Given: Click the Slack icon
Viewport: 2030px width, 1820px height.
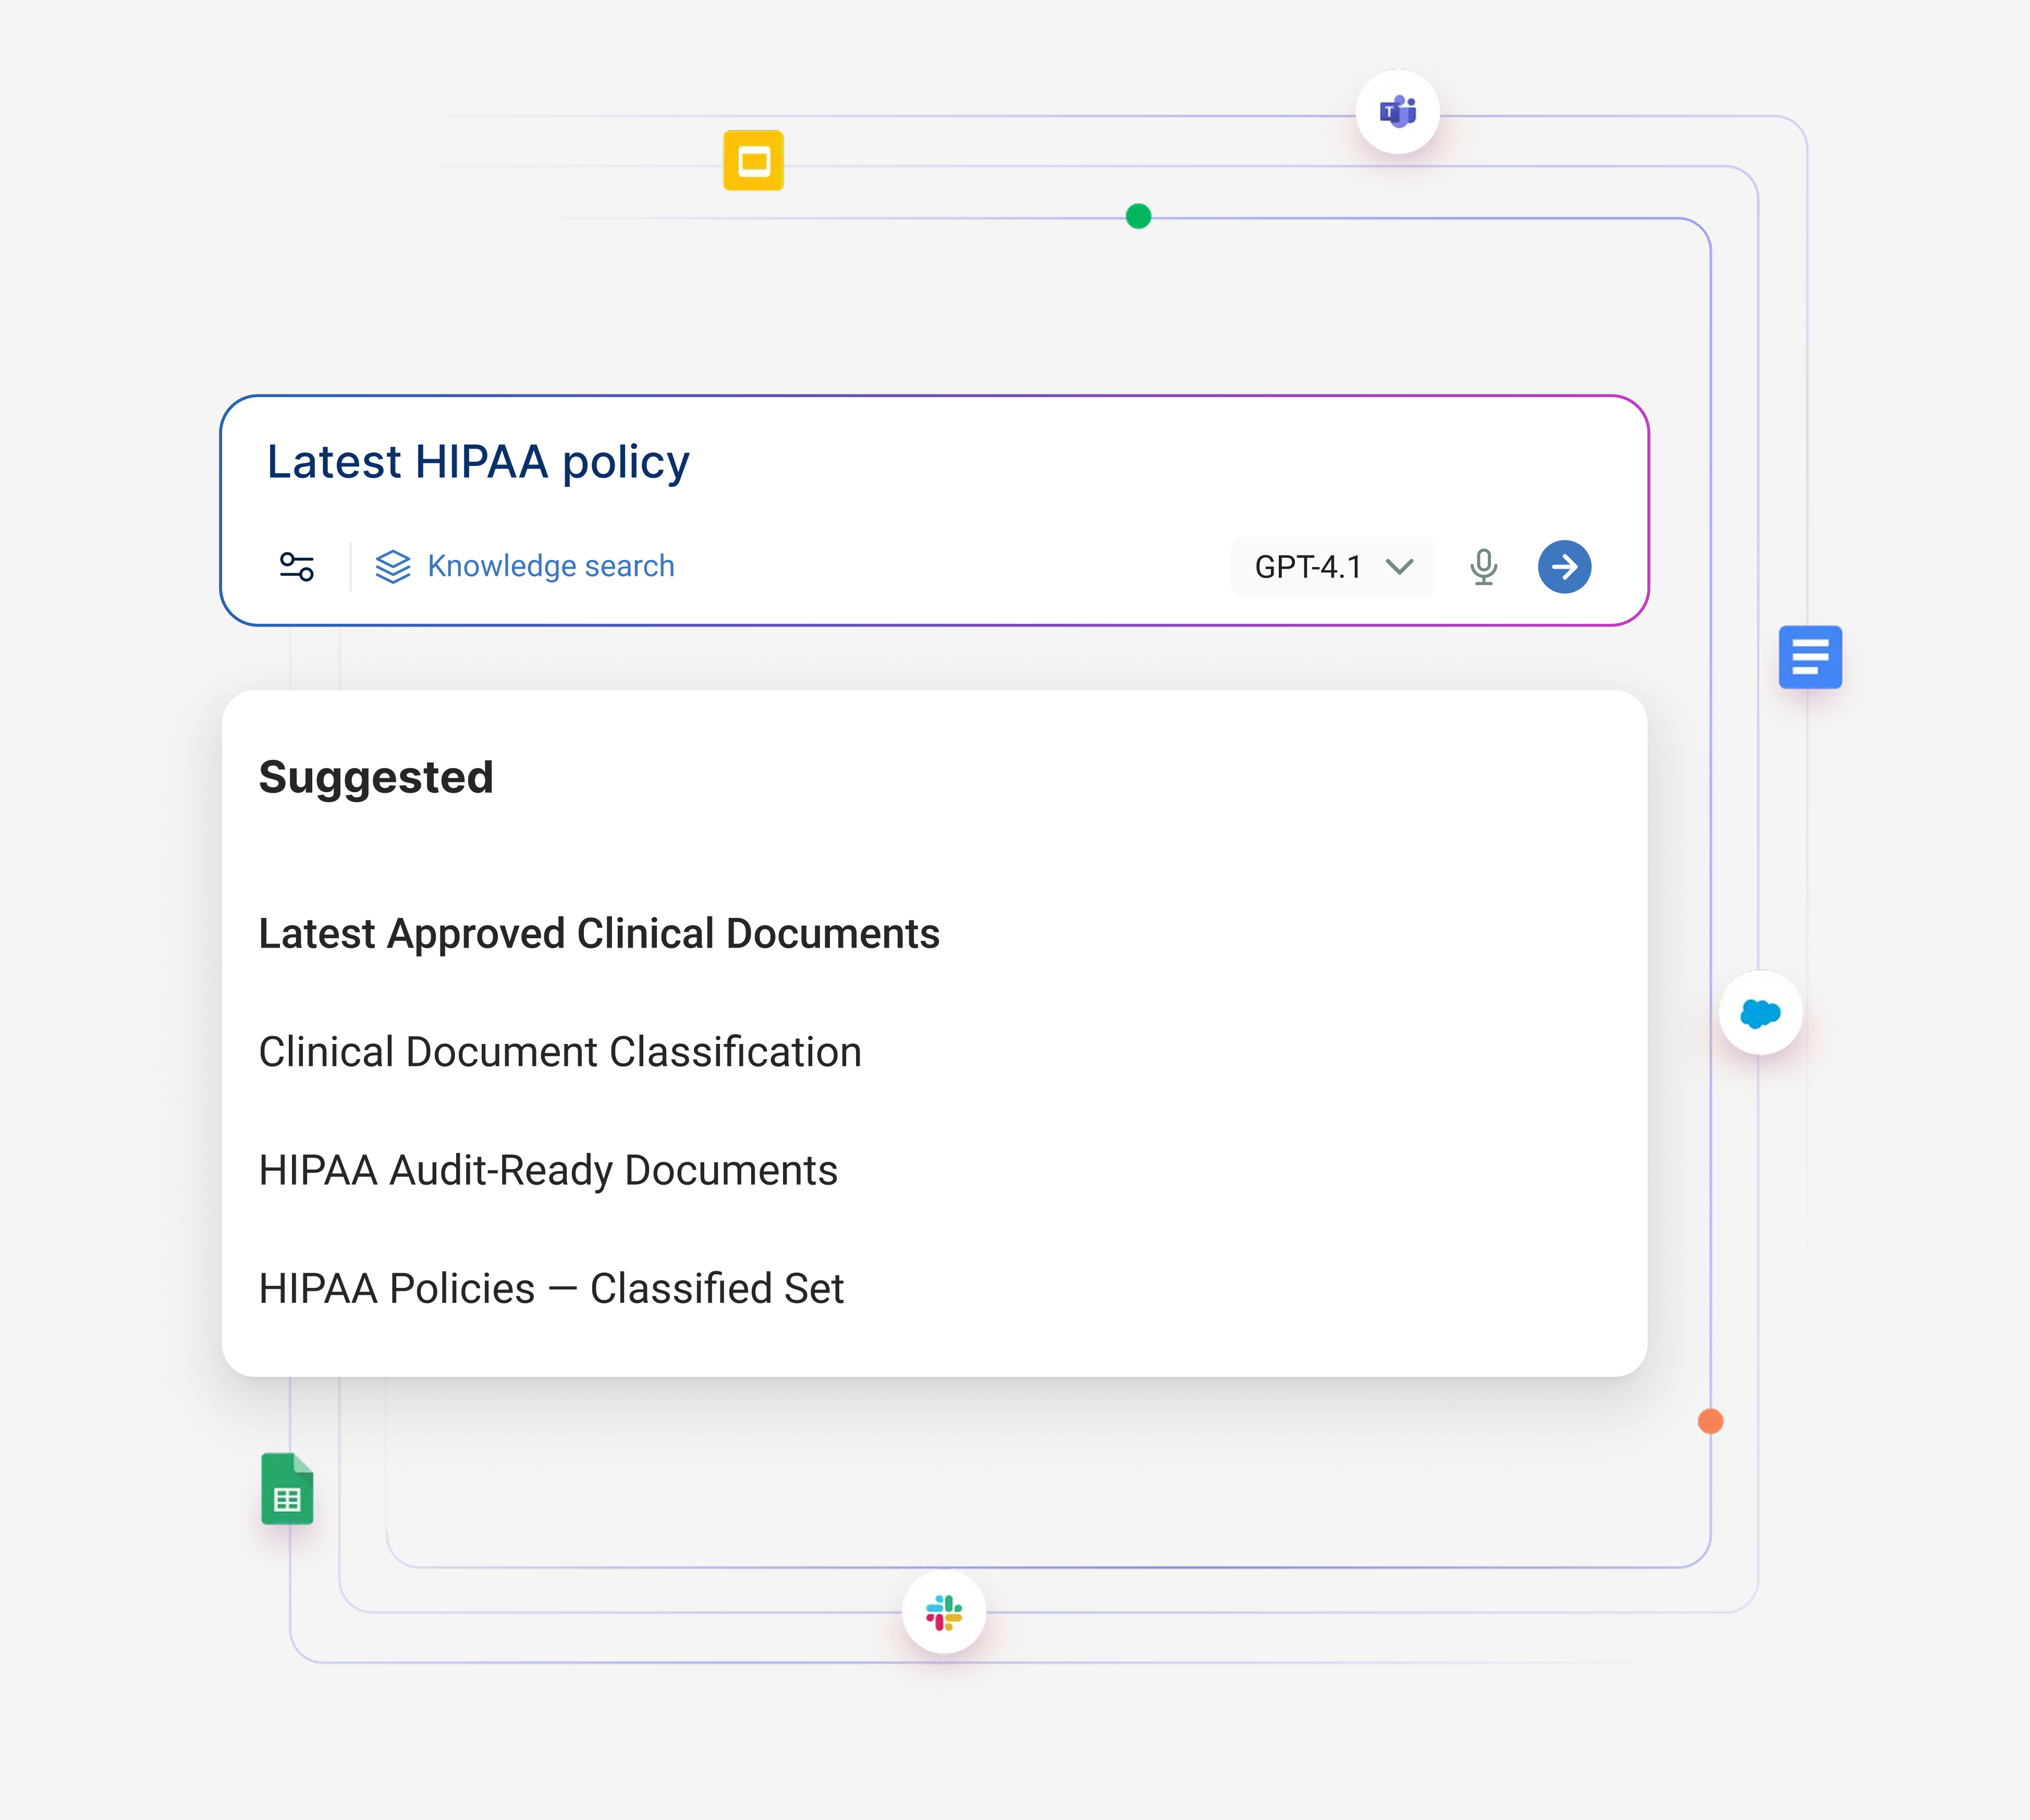Looking at the screenshot, I should tap(943, 1612).
